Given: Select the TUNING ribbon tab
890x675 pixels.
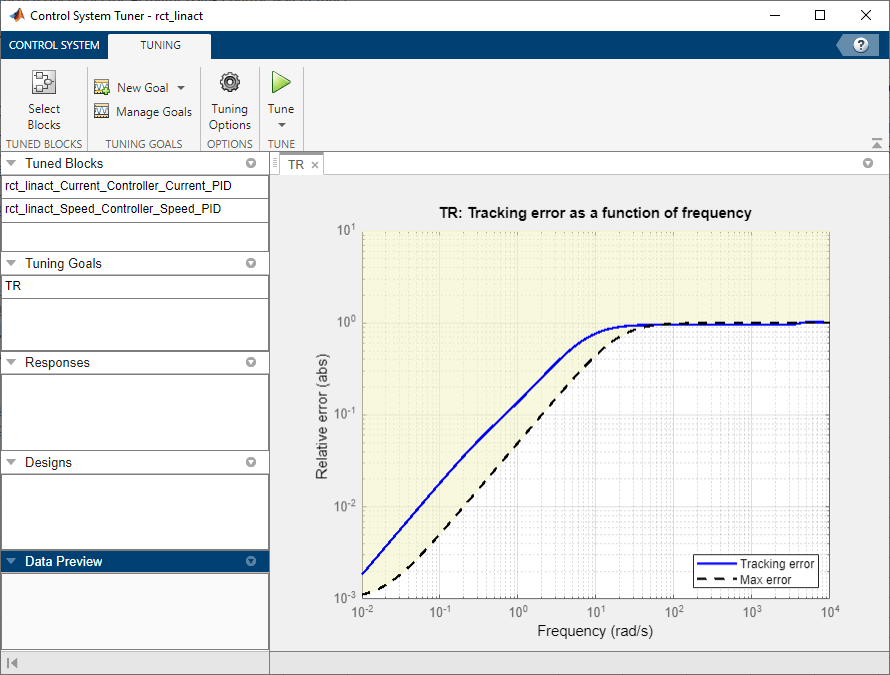Looking at the screenshot, I should [x=160, y=45].
